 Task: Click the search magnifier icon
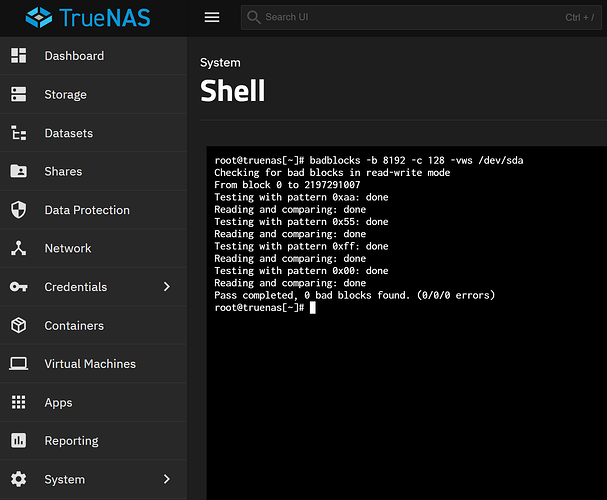click(254, 17)
